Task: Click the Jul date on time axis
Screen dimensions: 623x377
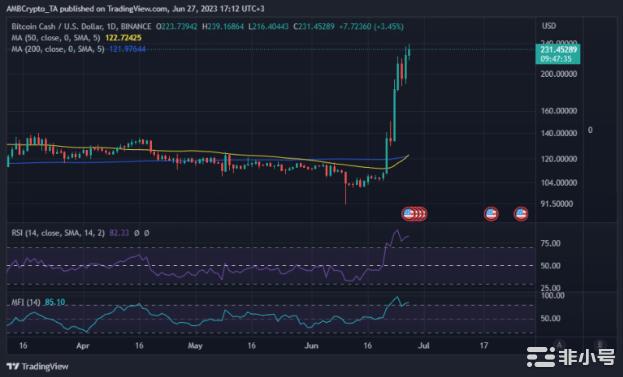Action: point(424,346)
